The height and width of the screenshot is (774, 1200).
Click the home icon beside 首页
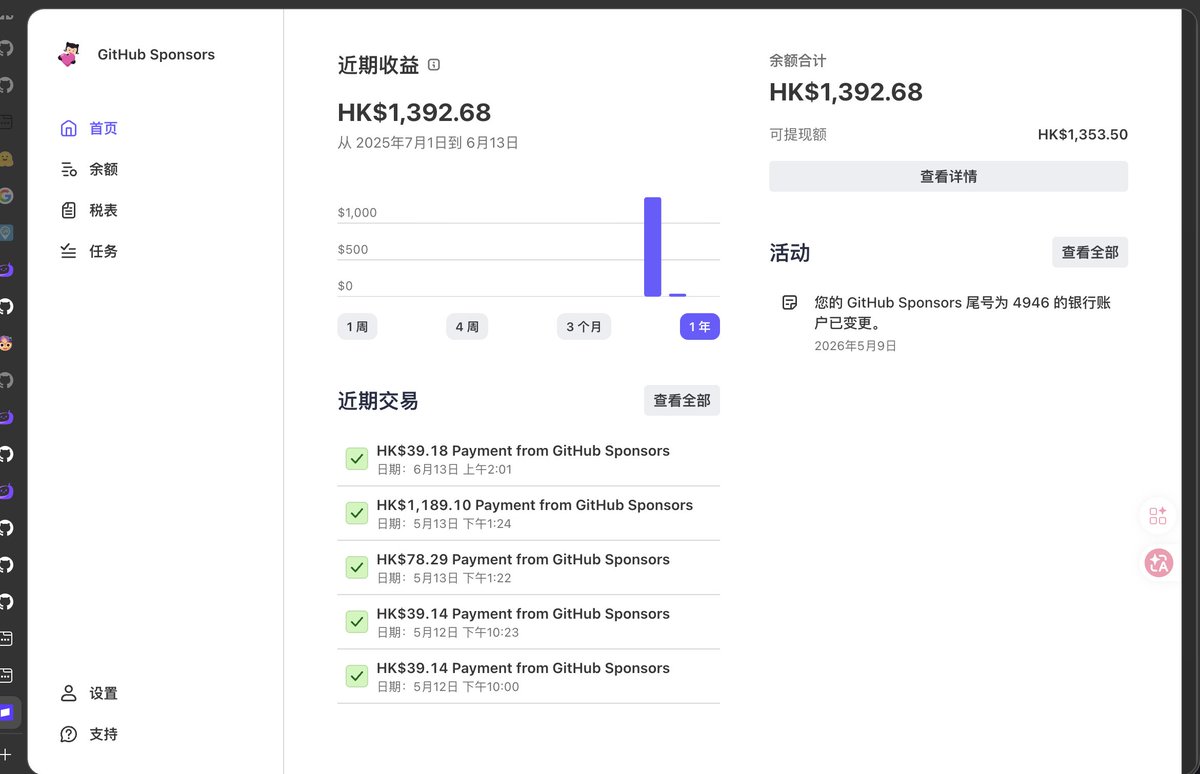(x=68, y=128)
